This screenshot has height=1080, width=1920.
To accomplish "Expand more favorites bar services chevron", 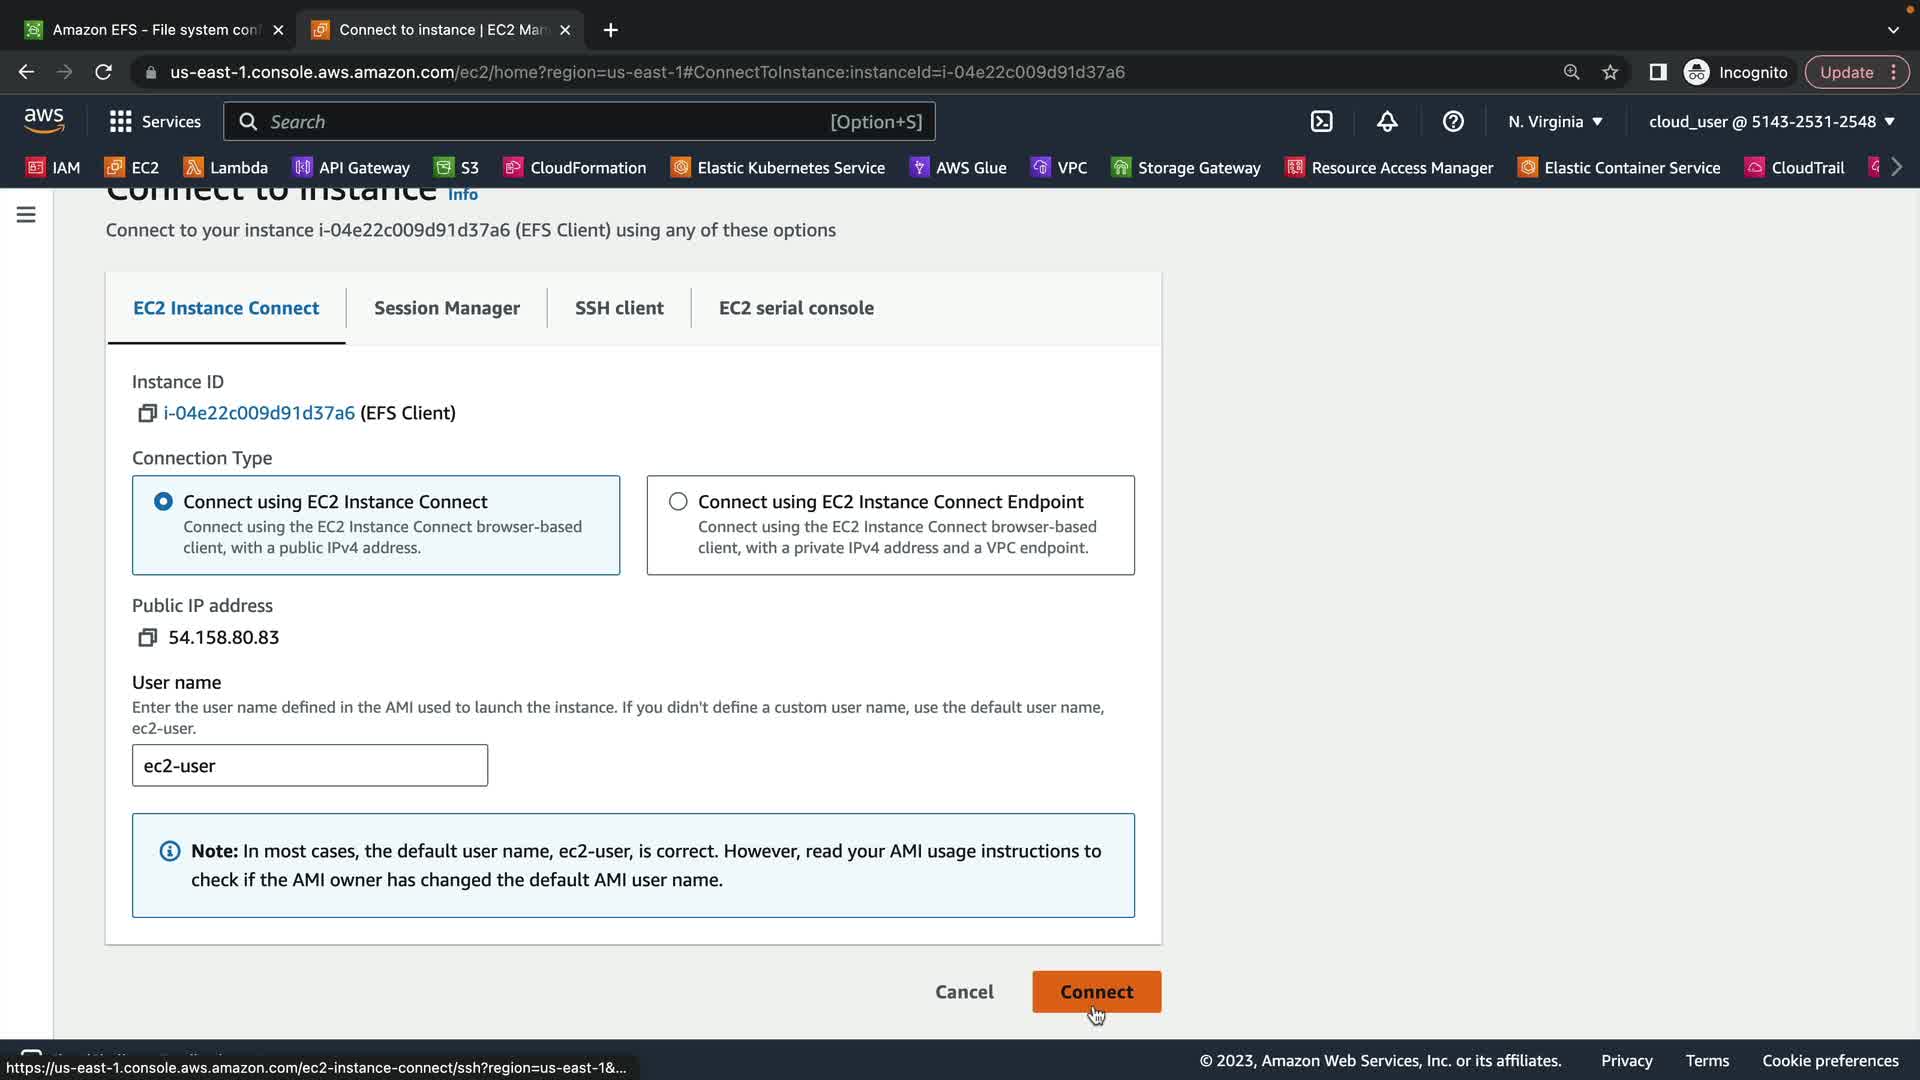I will click(1896, 167).
